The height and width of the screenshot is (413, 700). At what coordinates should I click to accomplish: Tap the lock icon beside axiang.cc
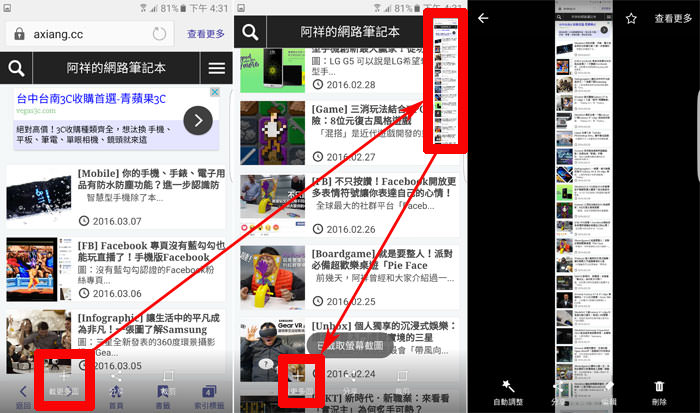pos(19,34)
